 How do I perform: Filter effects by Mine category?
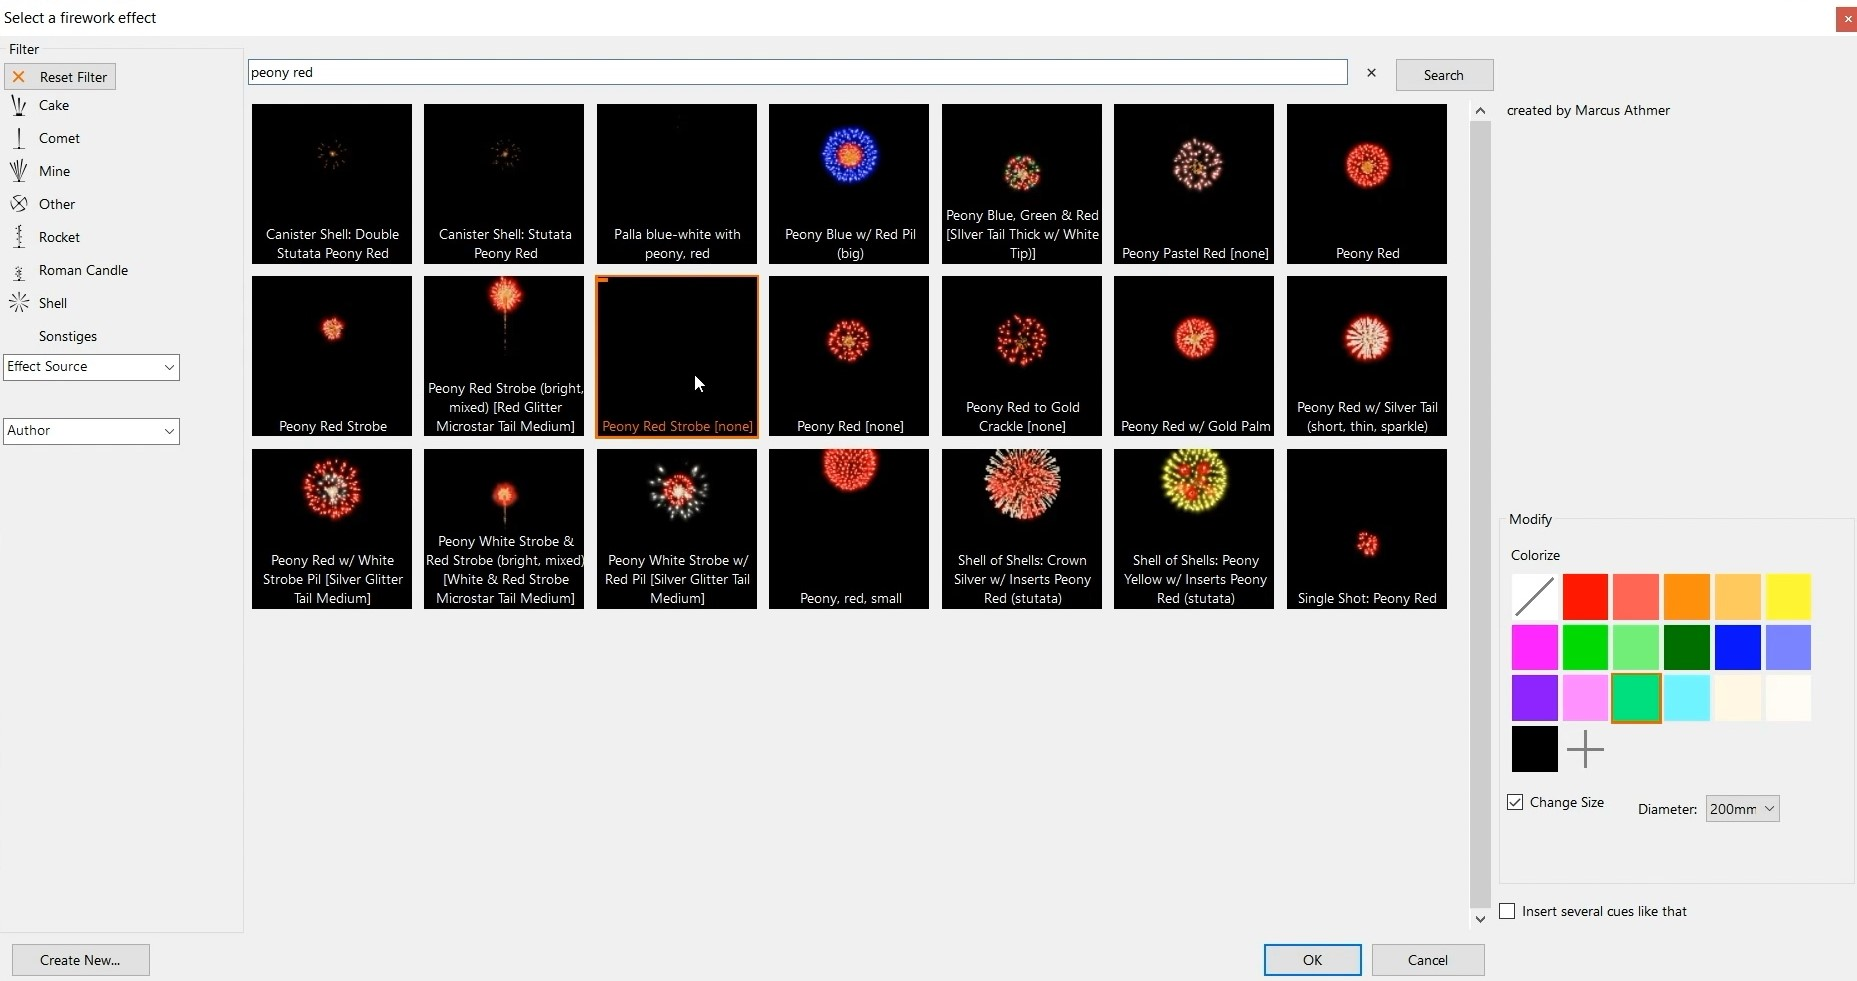[40, 171]
